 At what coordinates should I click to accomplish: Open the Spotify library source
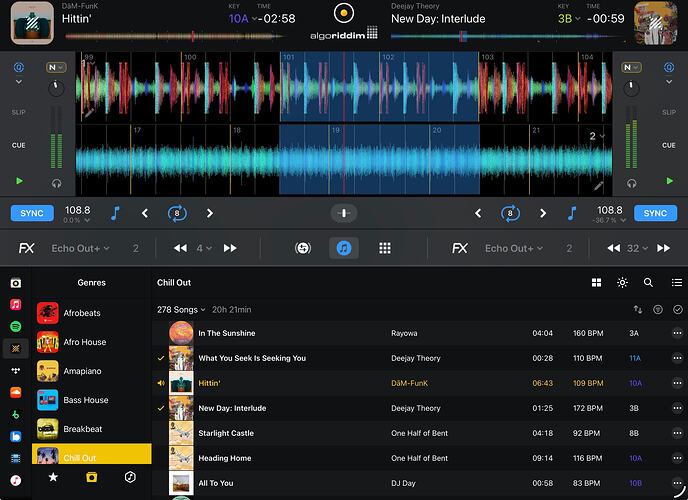16,326
